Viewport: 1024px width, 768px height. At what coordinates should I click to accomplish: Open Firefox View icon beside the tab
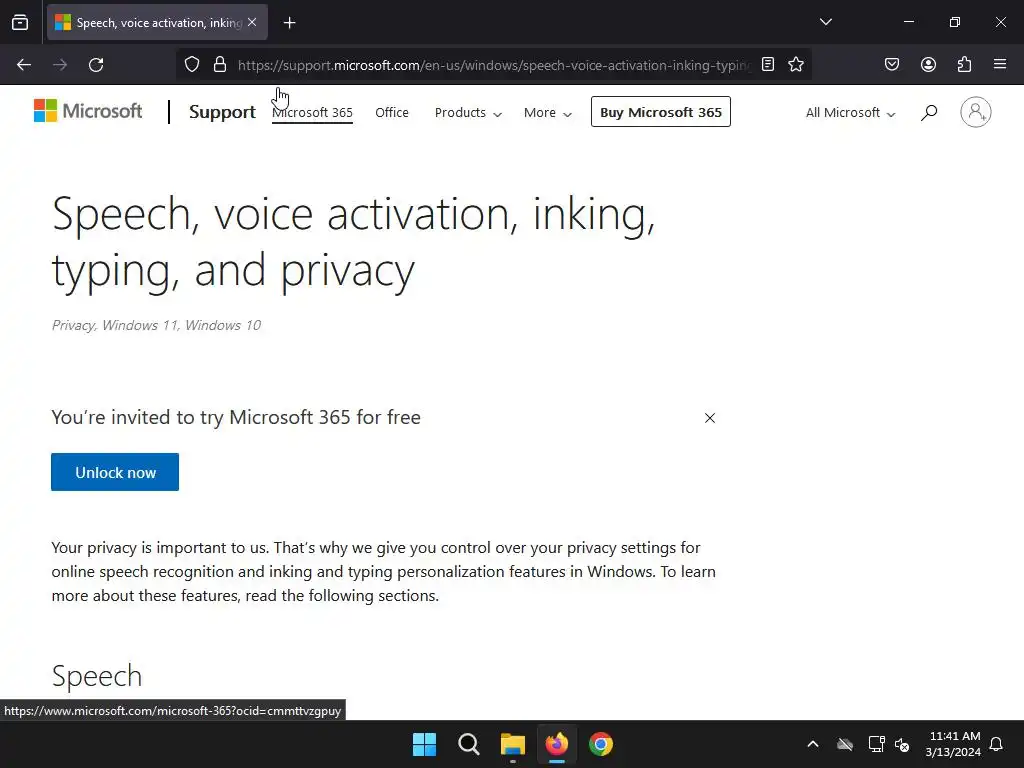pyautogui.click(x=20, y=23)
